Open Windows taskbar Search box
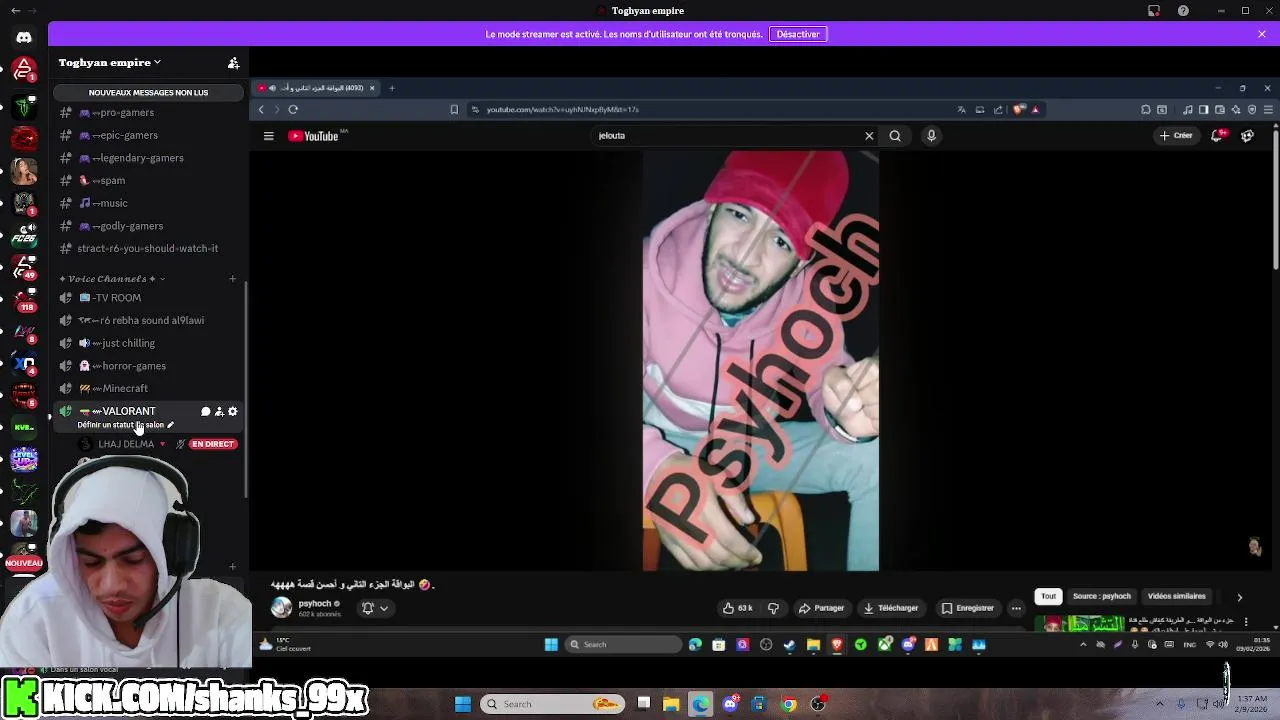1280x720 pixels. [x=553, y=704]
